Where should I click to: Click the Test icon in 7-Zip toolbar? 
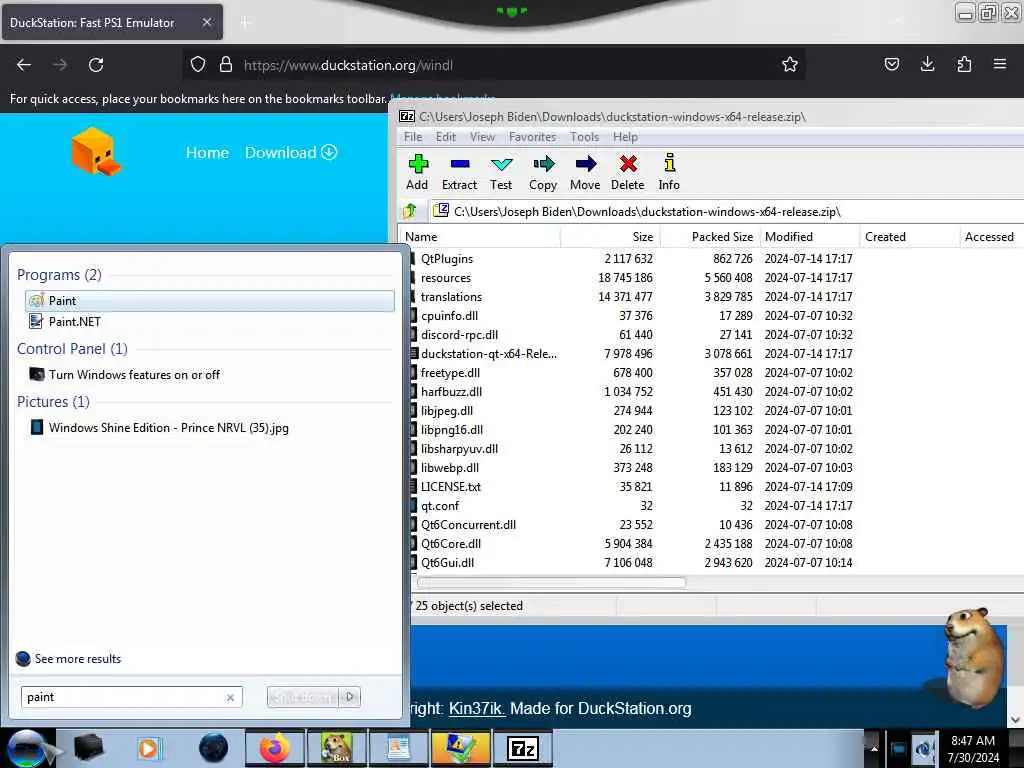(x=501, y=172)
